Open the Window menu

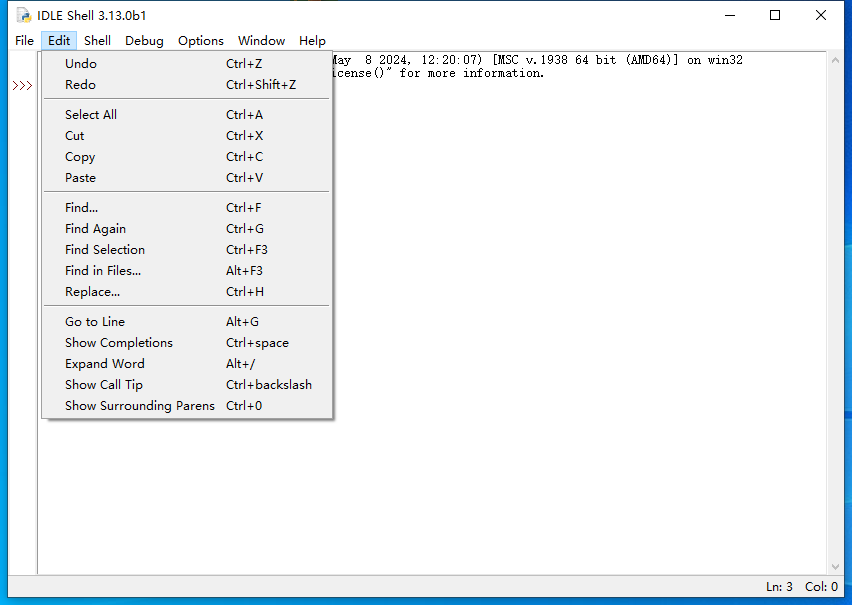(261, 41)
